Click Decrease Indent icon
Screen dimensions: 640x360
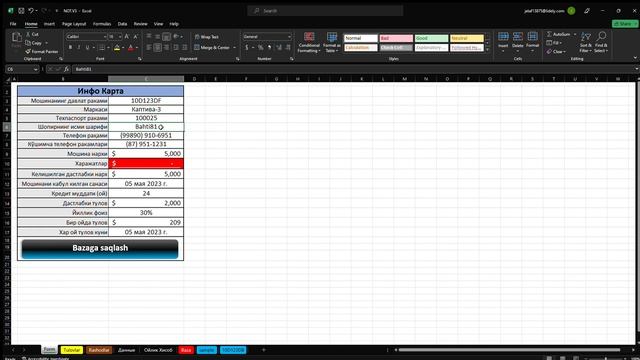[176, 48]
